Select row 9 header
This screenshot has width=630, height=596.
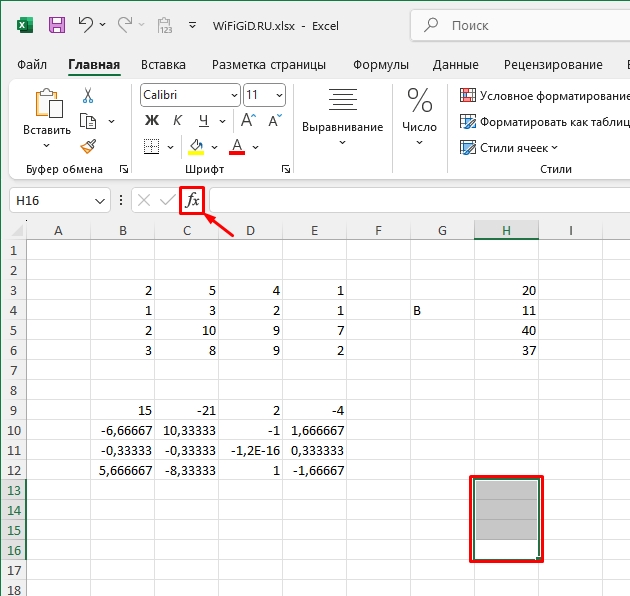pyautogui.click(x=14, y=410)
